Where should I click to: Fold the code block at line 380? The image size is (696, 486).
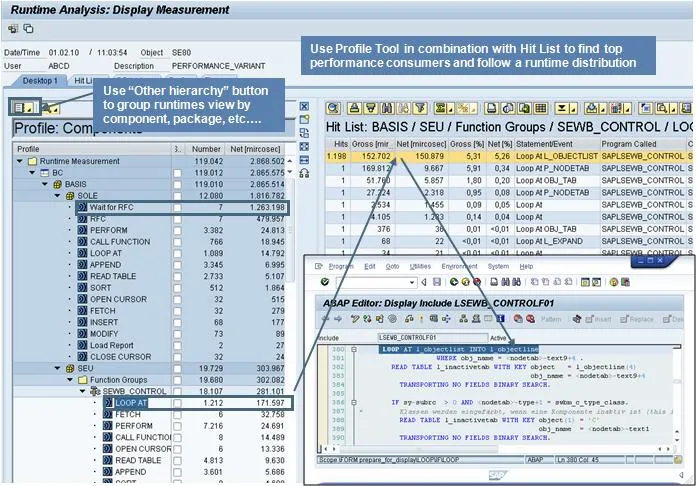(354, 350)
